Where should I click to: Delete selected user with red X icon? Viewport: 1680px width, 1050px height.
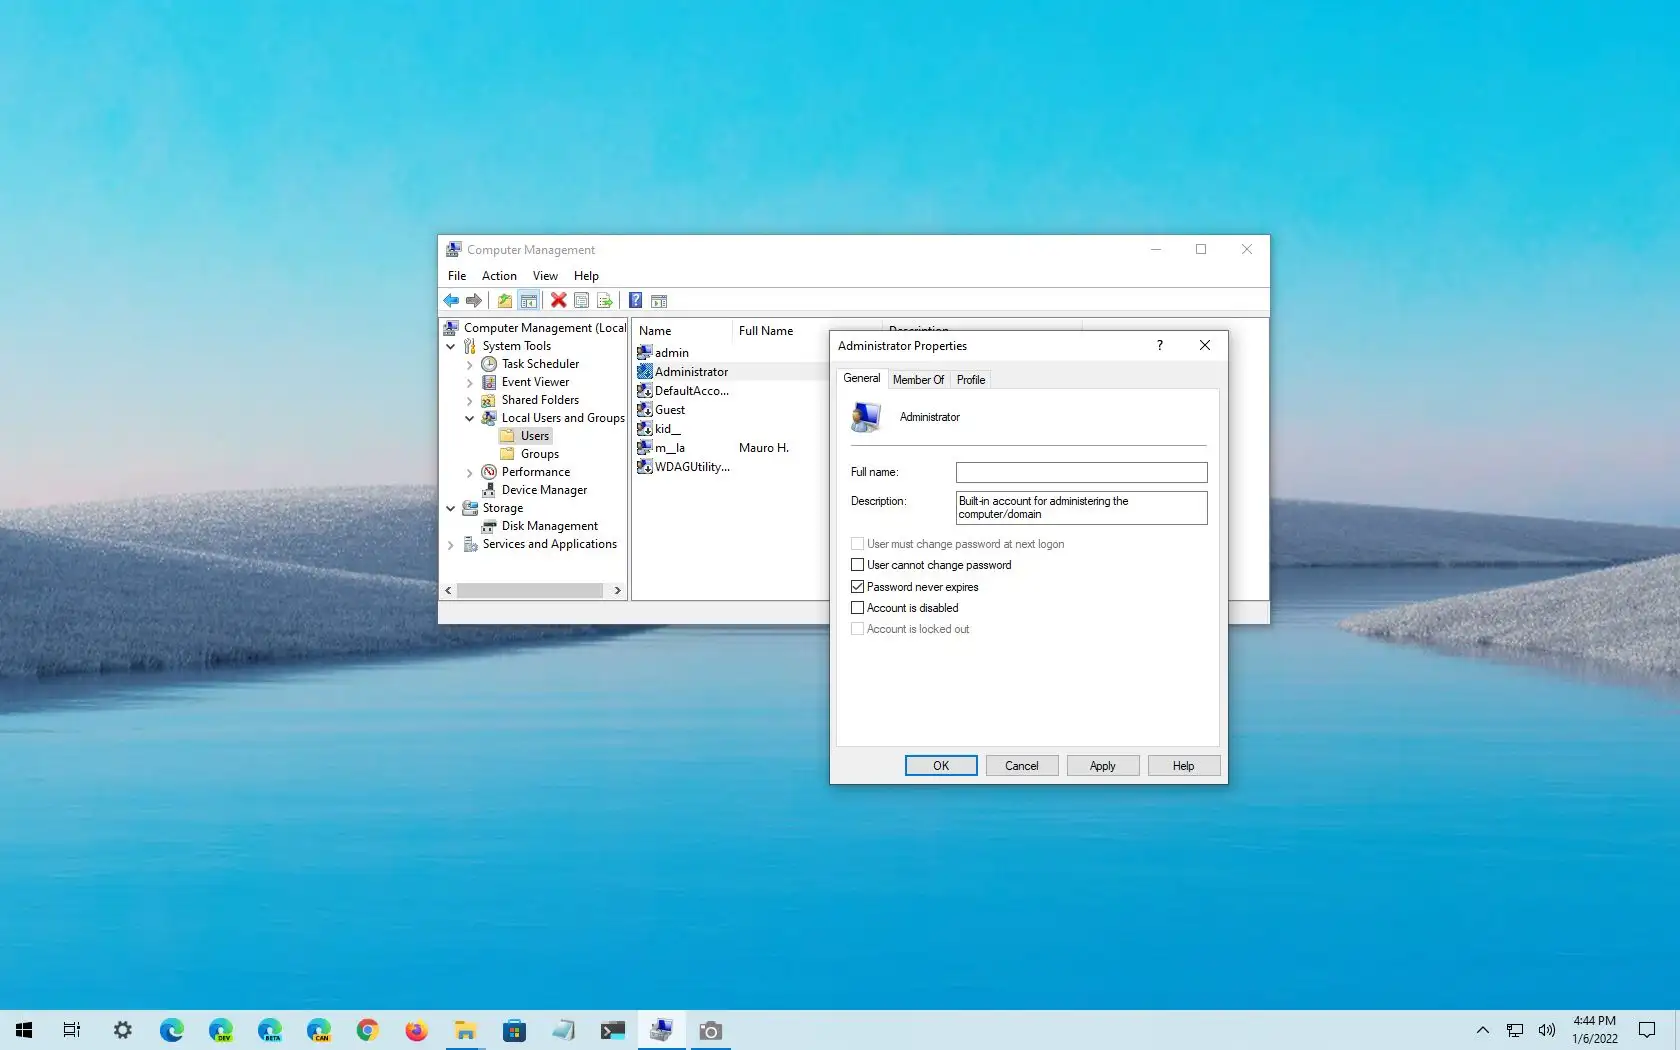pos(558,301)
